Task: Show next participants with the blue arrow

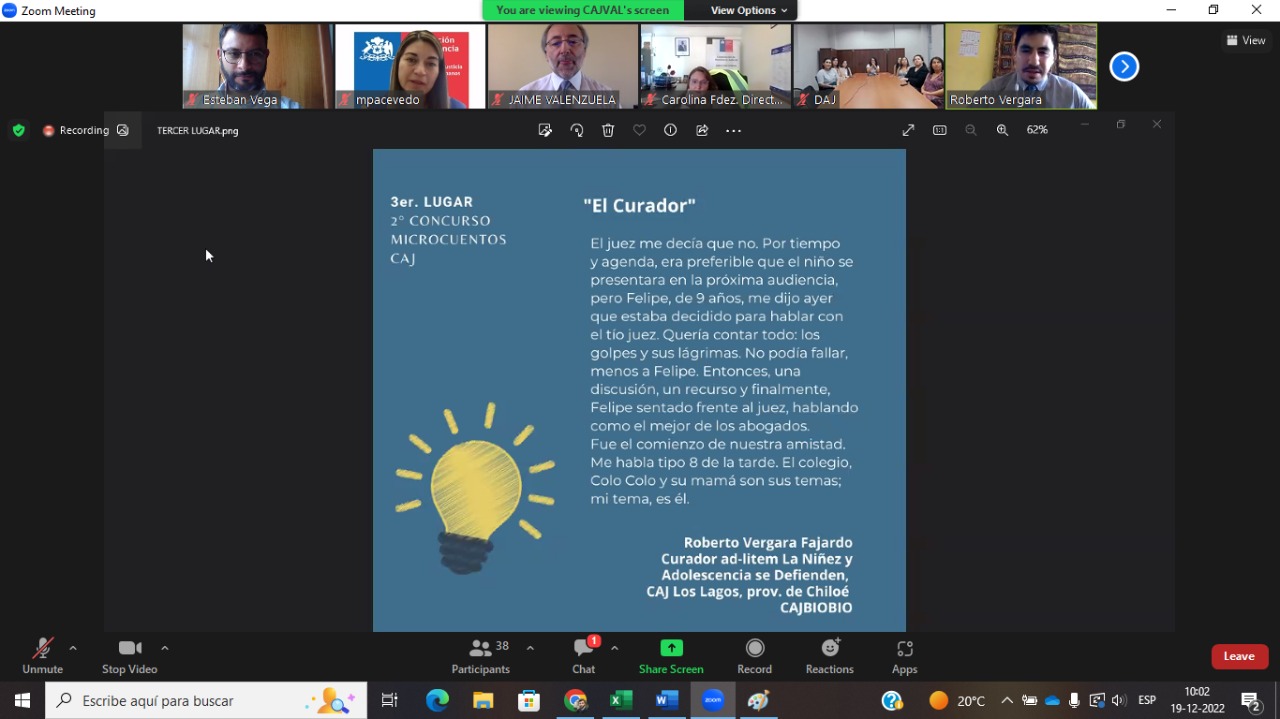Action: 1124,67
